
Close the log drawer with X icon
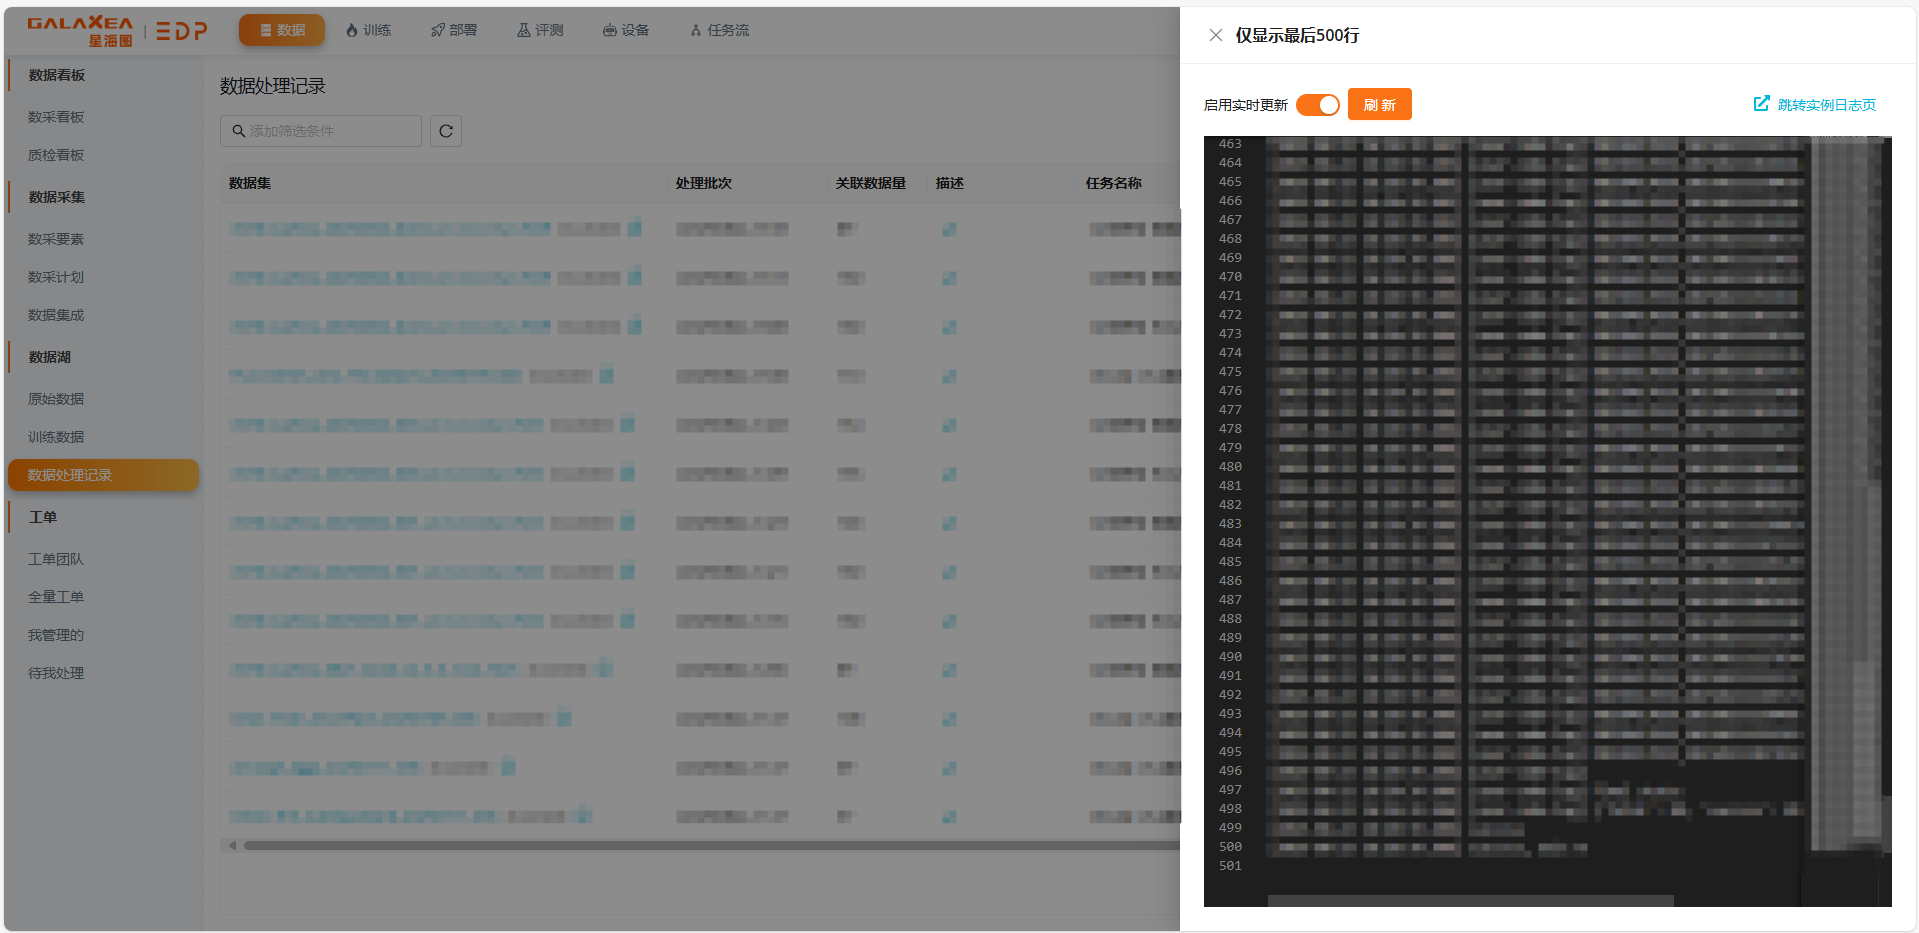coord(1215,35)
